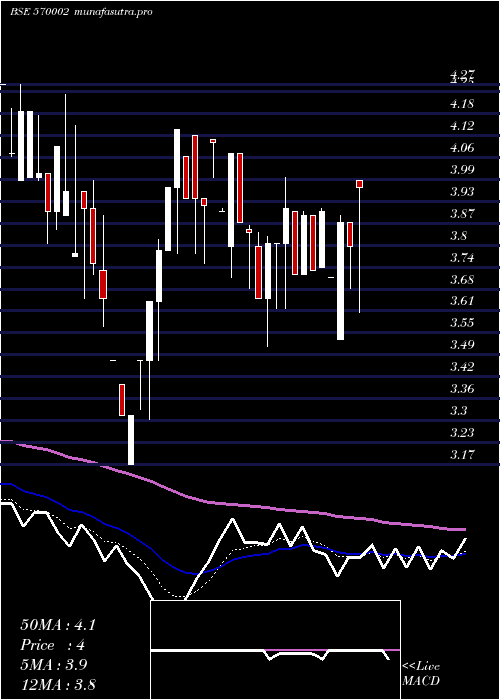Select the 3.93 price axis label
The height and width of the screenshot is (700, 500).
[x=462, y=192]
